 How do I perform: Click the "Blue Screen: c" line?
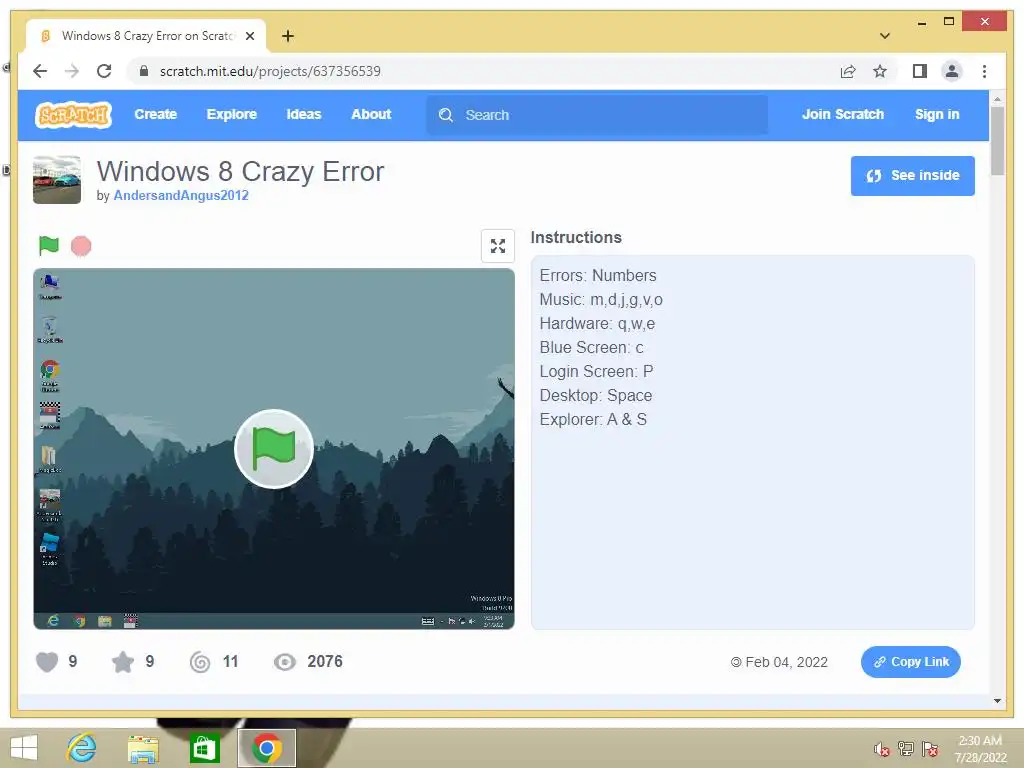[x=591, y=347]
